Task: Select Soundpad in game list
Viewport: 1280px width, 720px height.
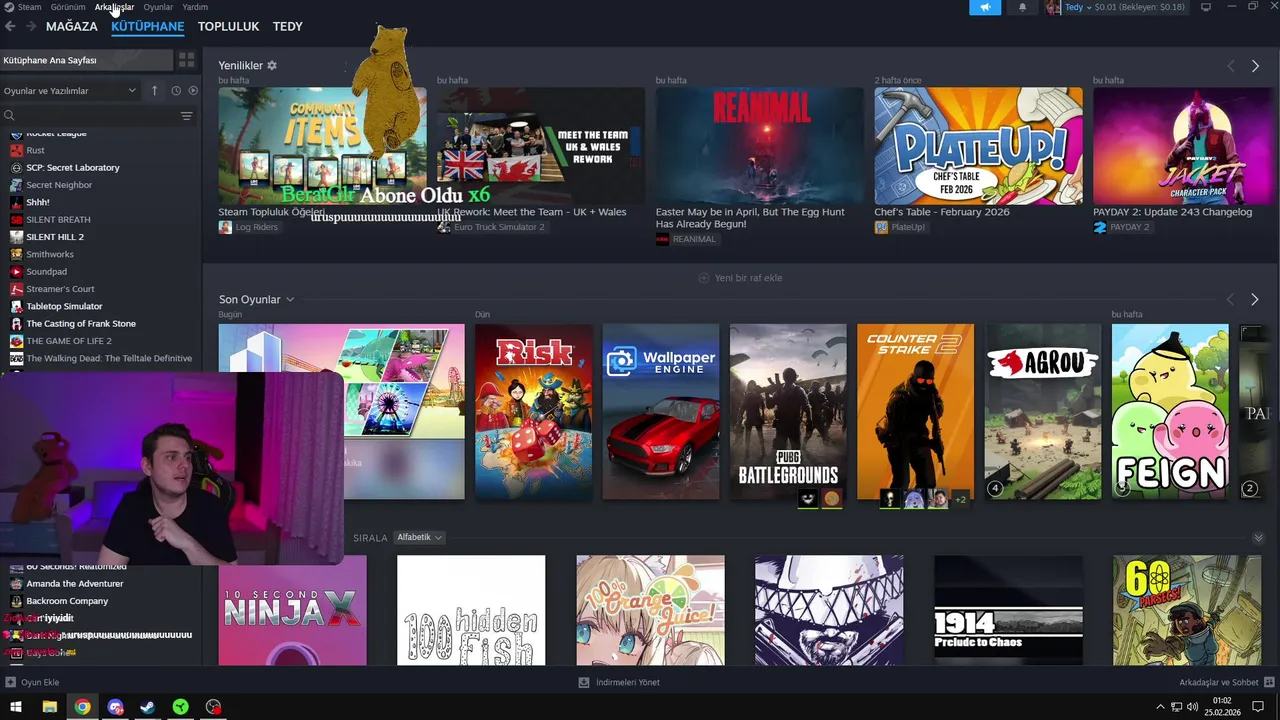Action: 46,272
